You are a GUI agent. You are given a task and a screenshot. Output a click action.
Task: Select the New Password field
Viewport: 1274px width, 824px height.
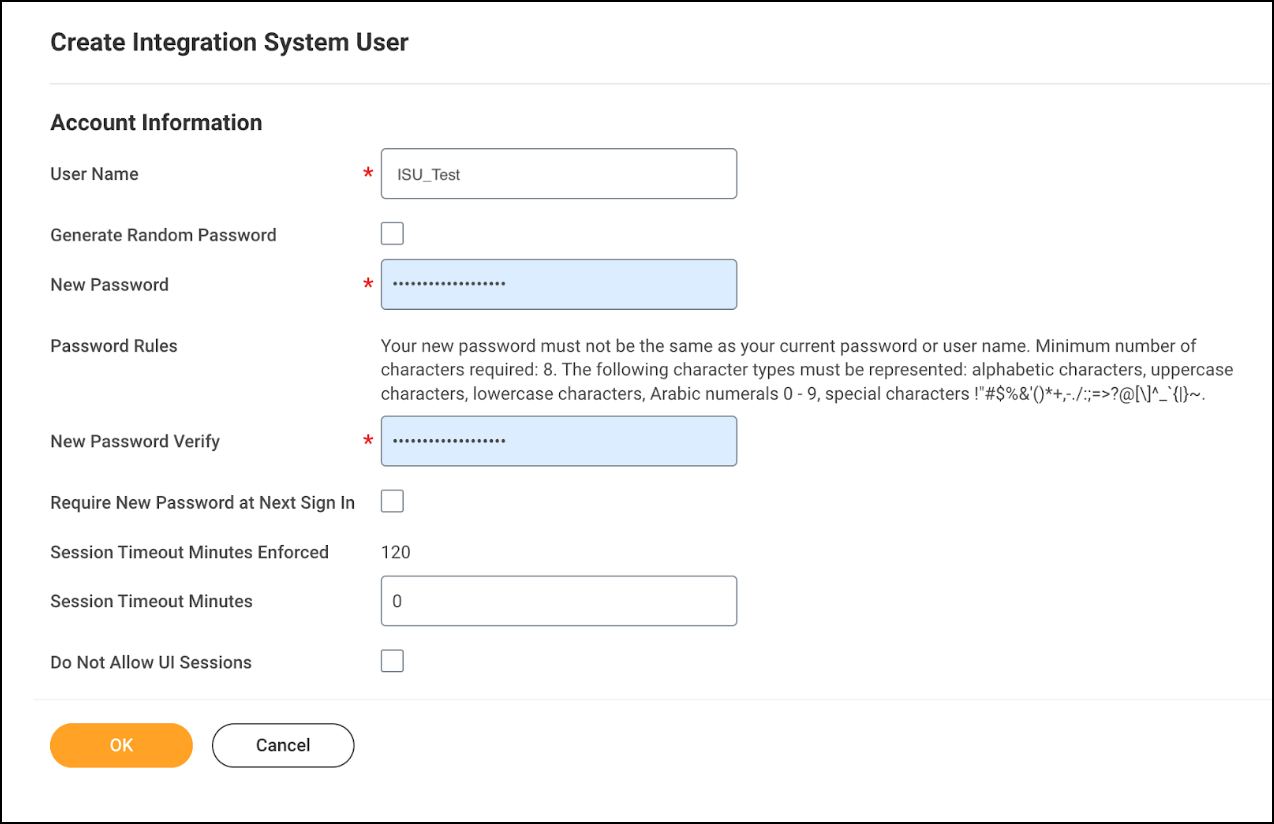click(x=558, y=284)
